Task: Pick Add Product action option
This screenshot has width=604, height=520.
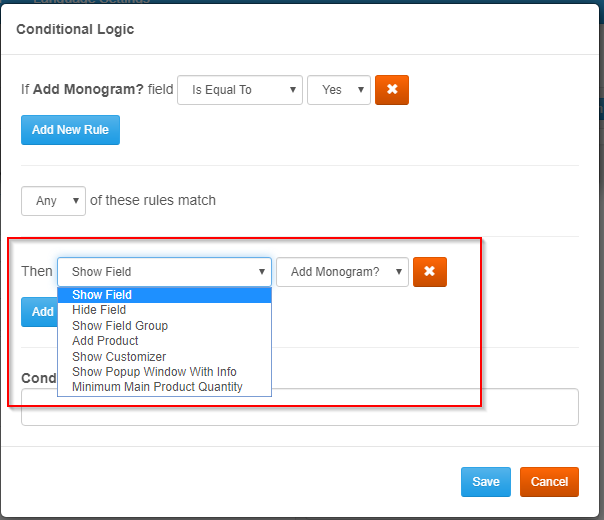Action: pyautogui.click(x=164, y=341)
